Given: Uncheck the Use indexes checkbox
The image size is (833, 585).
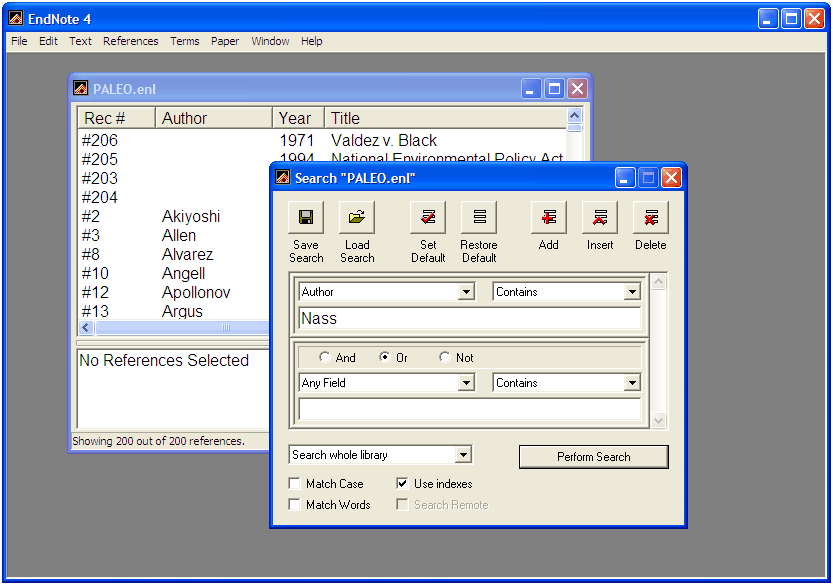Looking at the screenshot, I should pyautogui.click(x=402, y=484).
